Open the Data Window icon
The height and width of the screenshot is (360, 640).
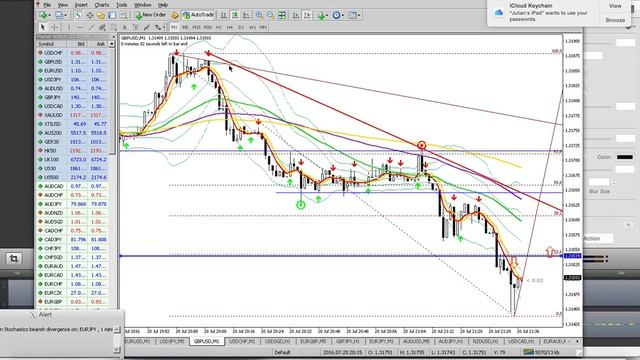(x=89, y=15)
